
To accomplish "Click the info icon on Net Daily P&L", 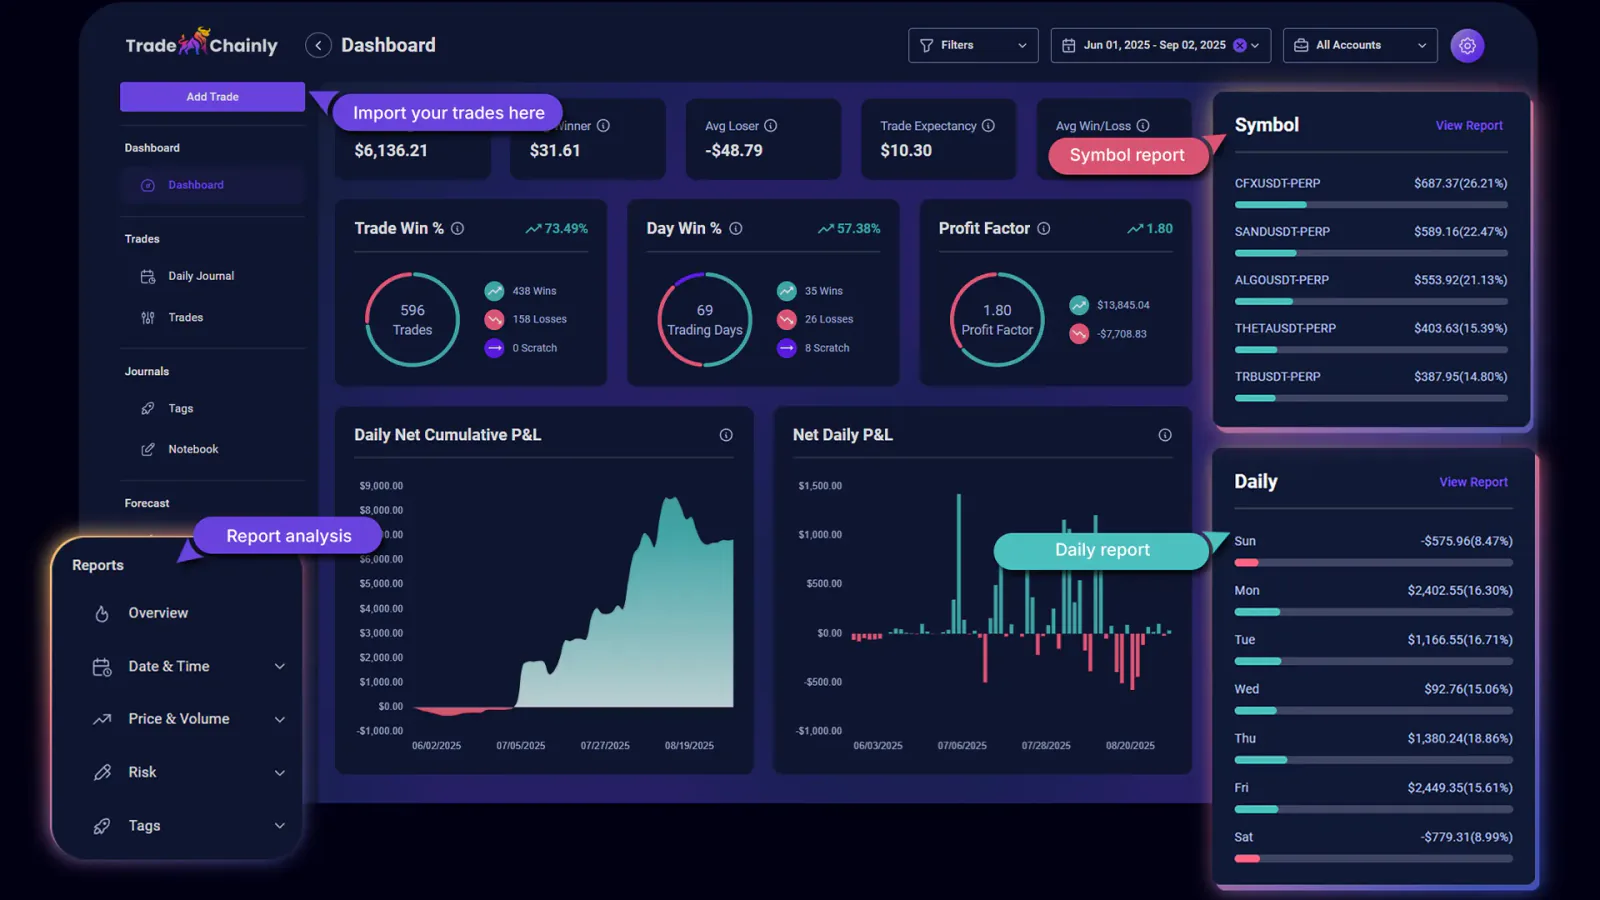I will pyautogui.click(x=1165, y=435).
